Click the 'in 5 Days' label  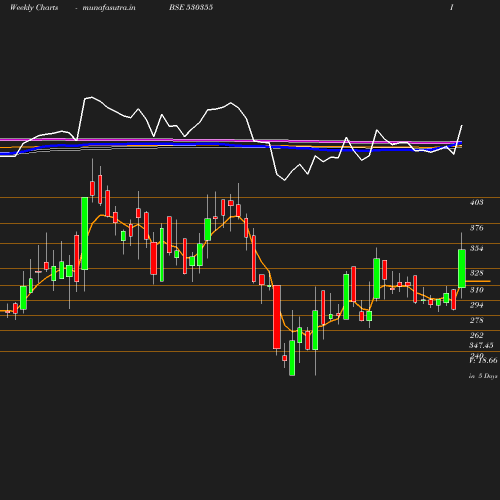click(483, 376)
